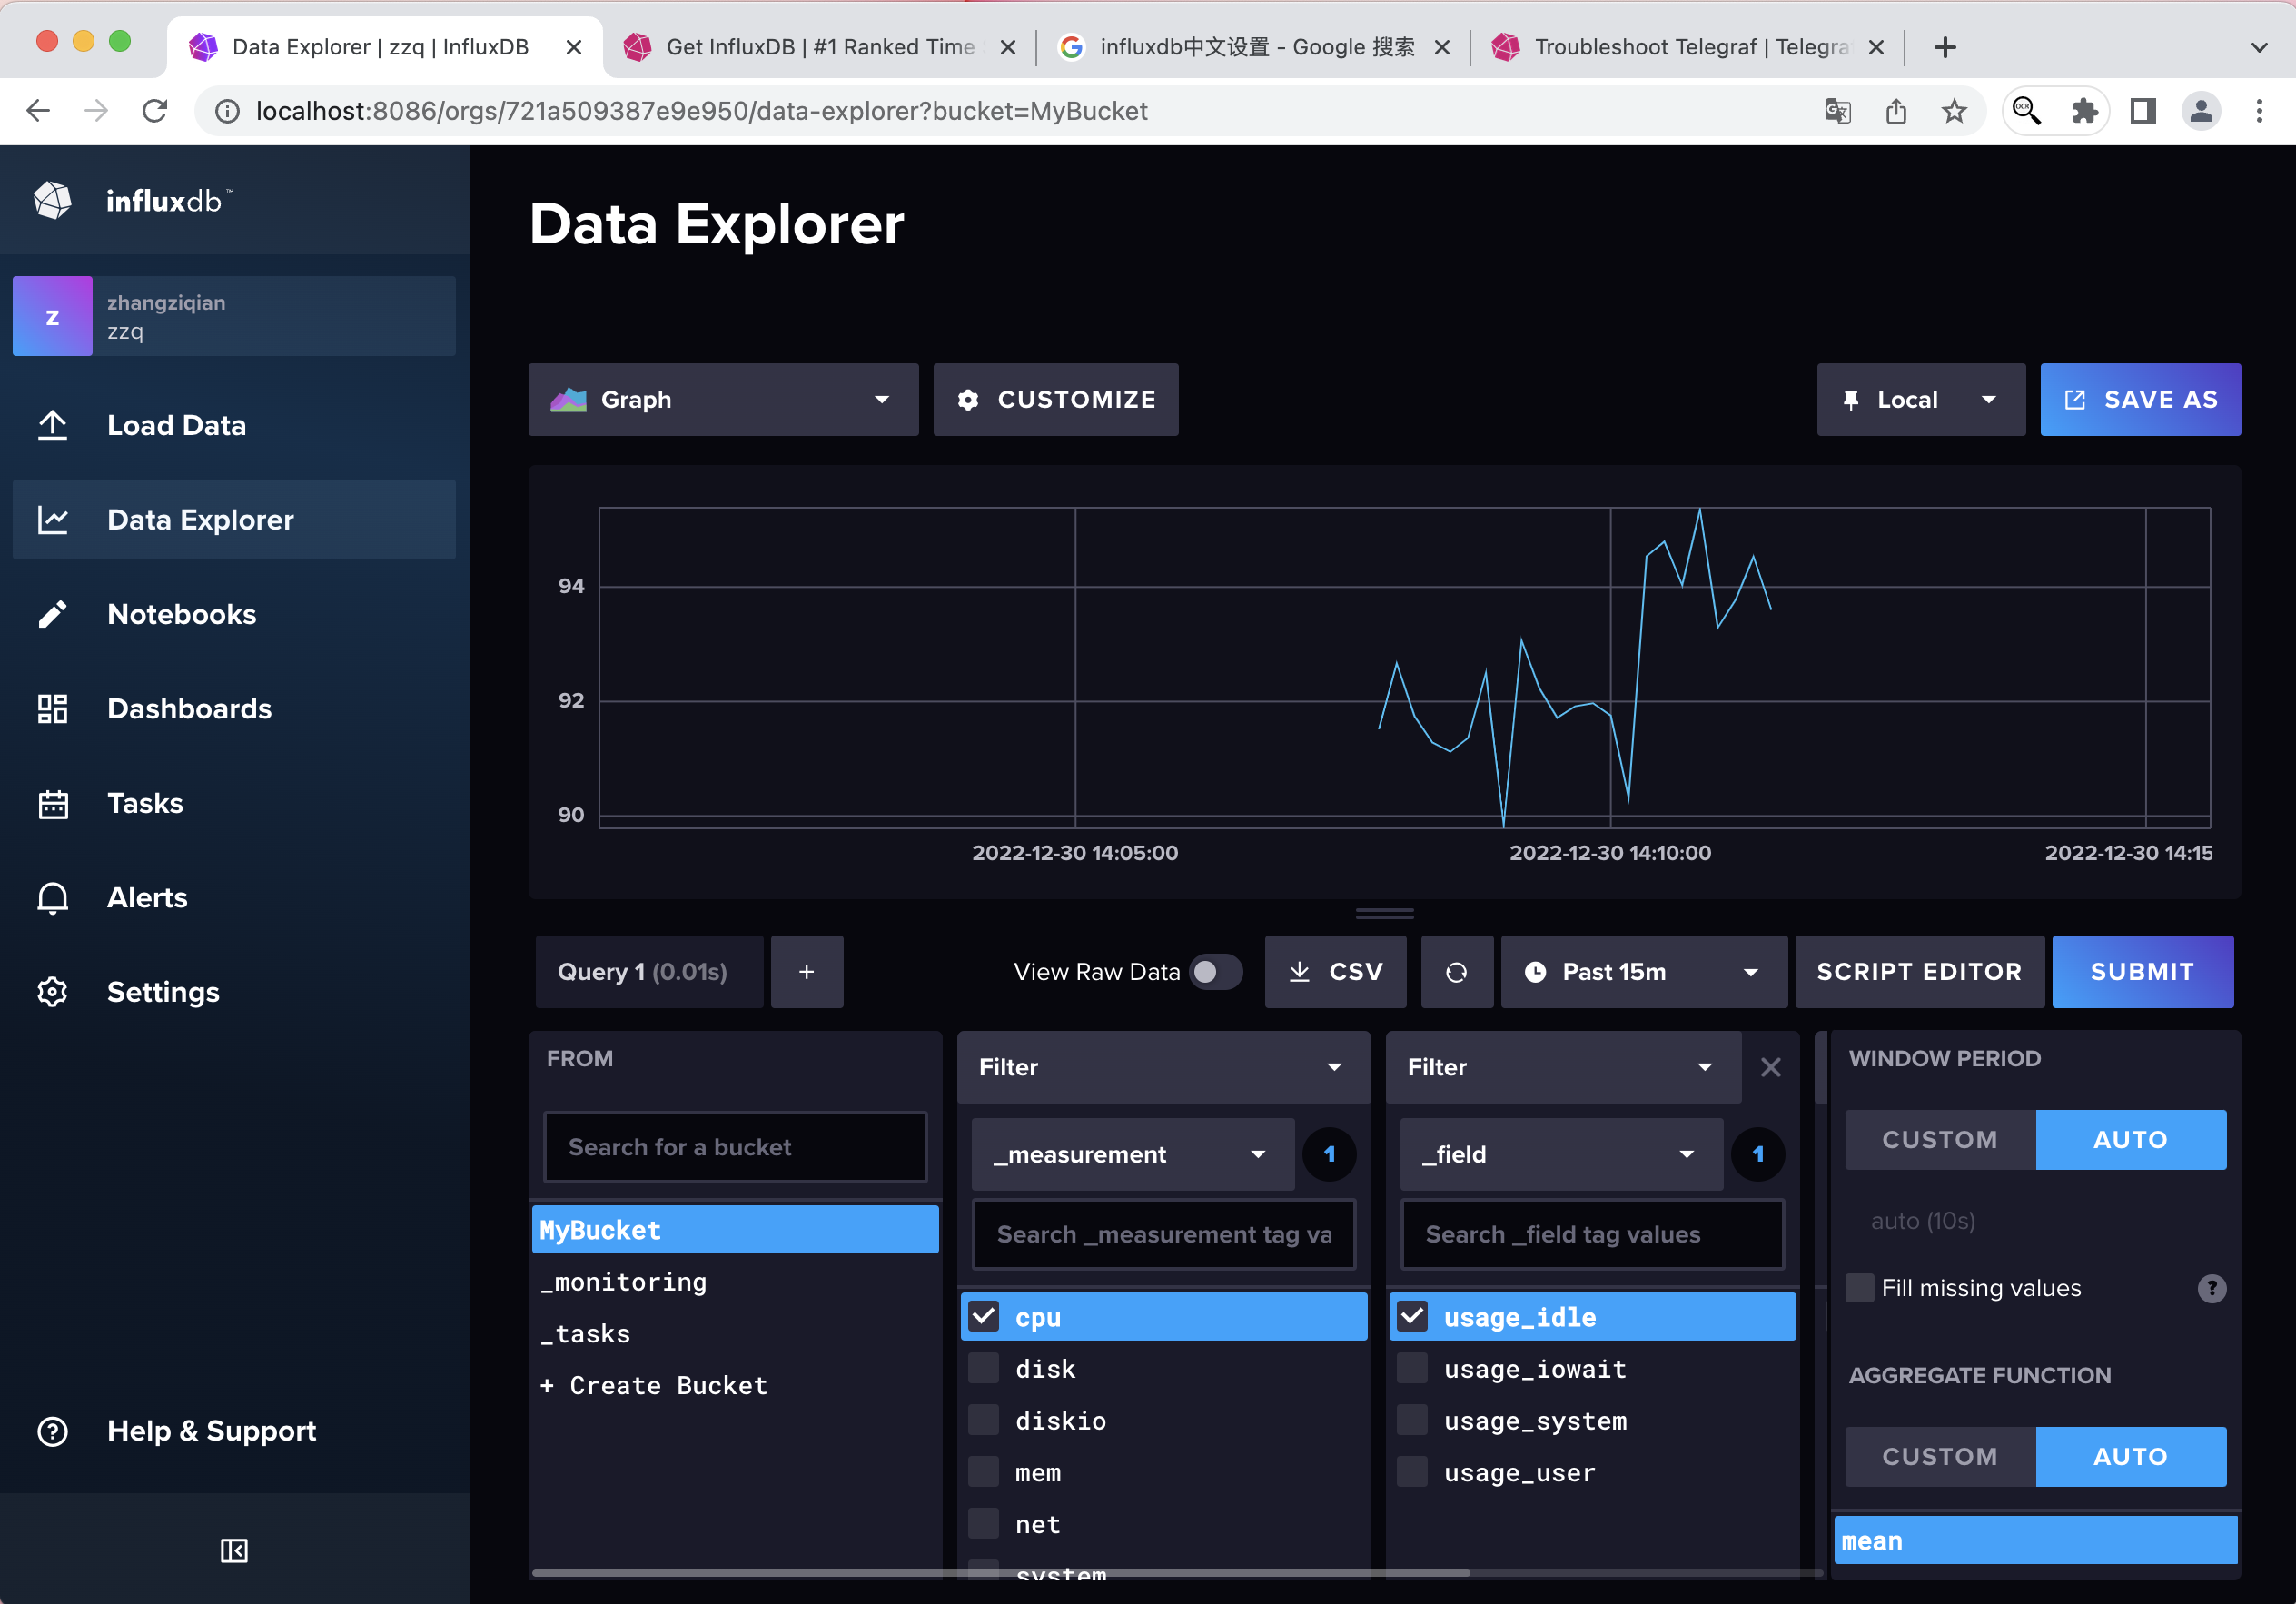Open Chrome three-dot menu

[2259, 111]
